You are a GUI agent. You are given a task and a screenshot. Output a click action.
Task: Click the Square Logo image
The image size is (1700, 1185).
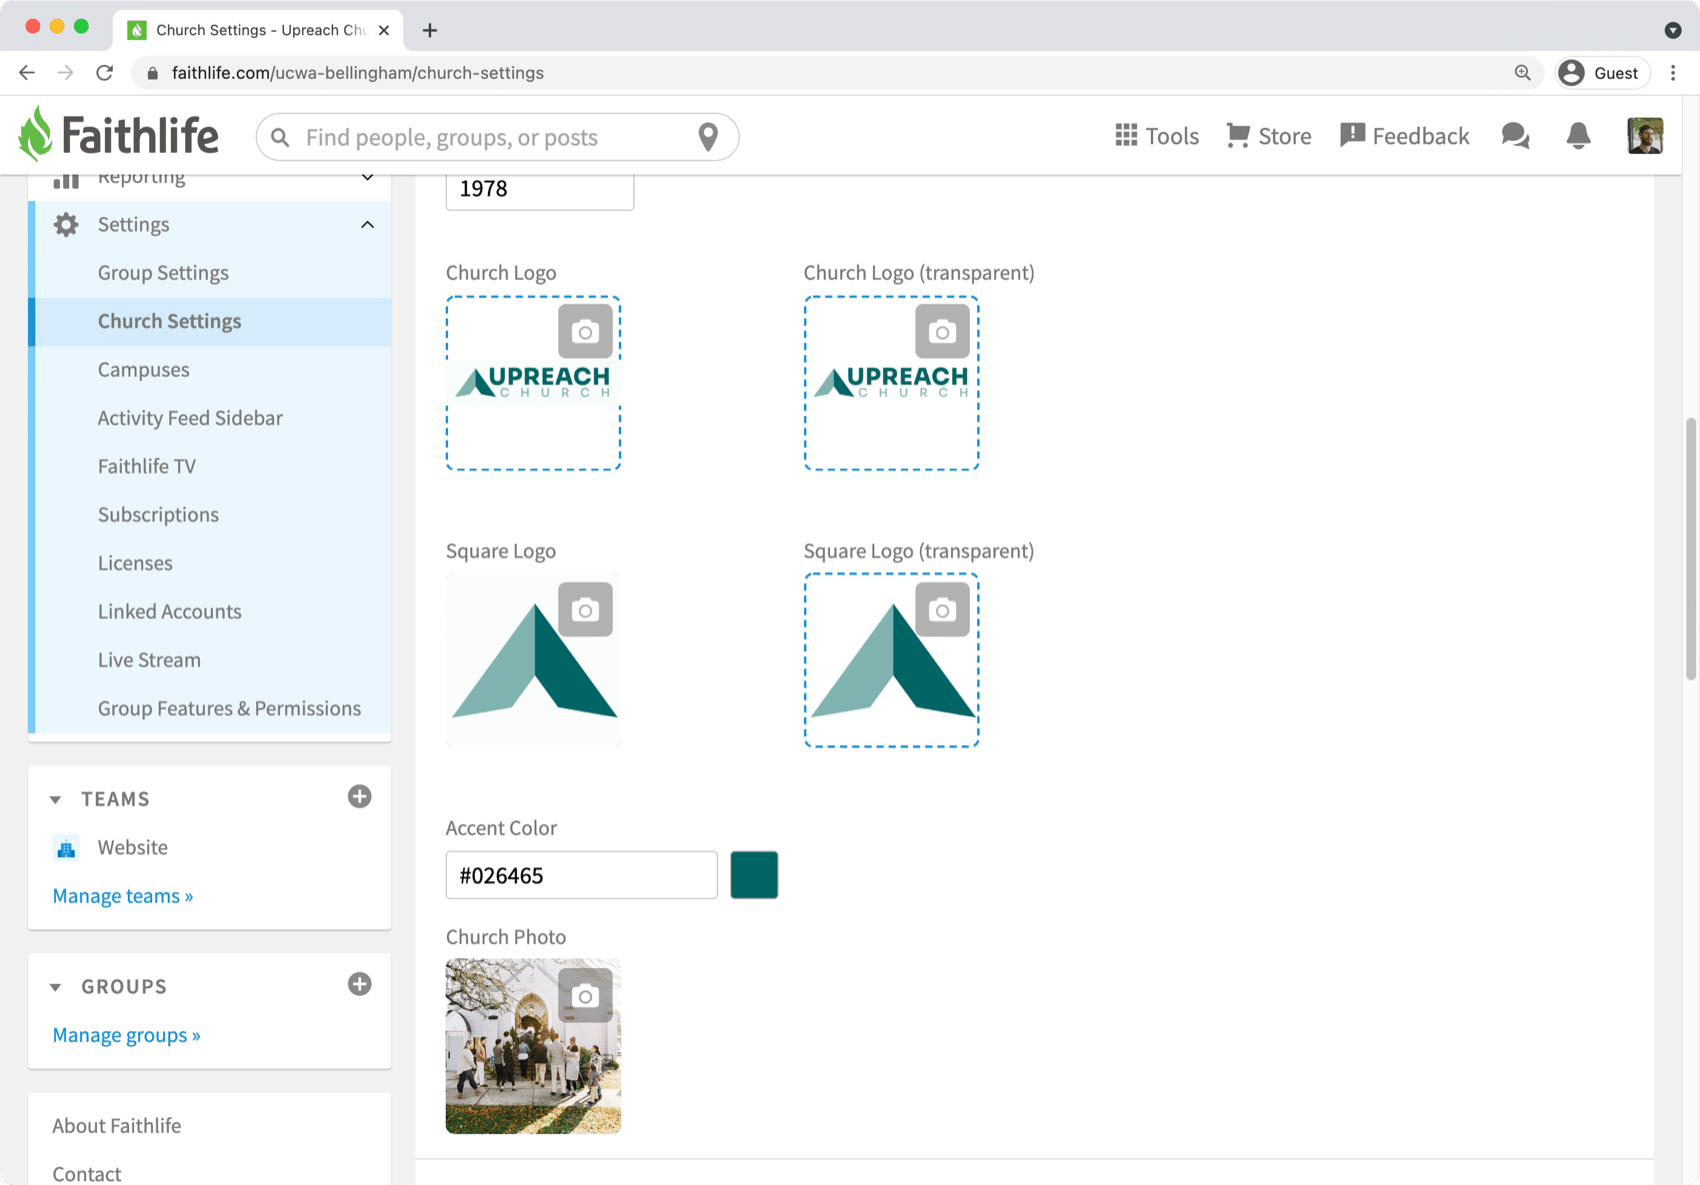coord(533,660)
